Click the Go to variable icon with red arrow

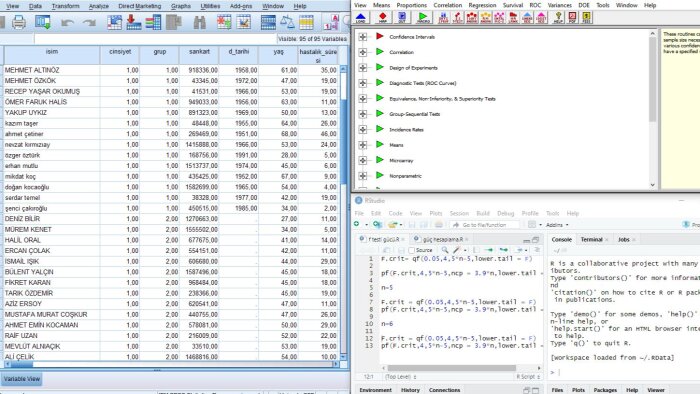[x=133, y=22]
